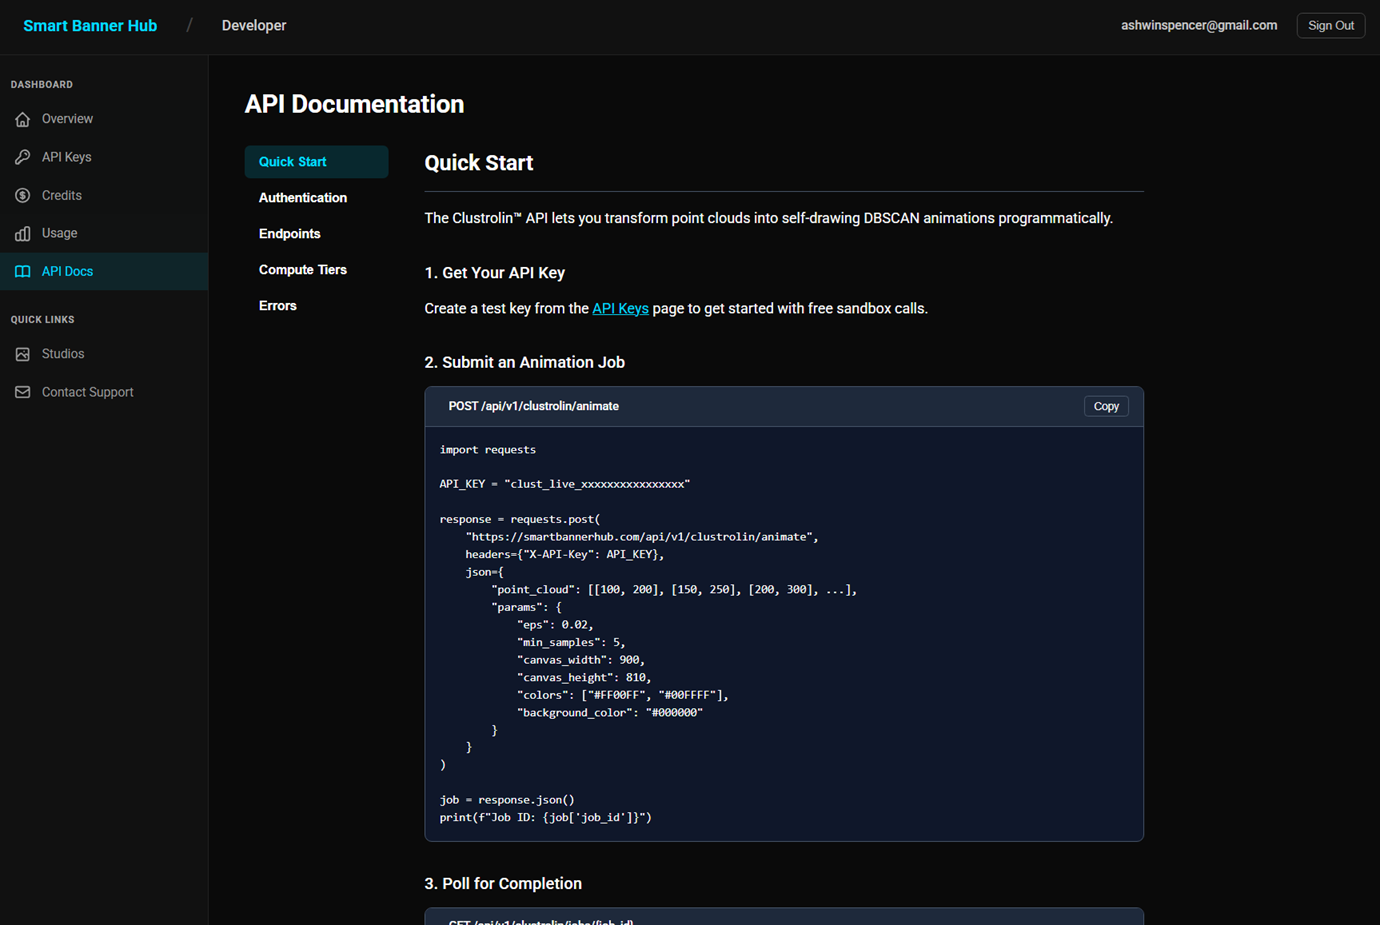The width and height of the screenshot is (1380, 925).
Task: Click the picture icon next to Studios
Action: coord(22,354)
